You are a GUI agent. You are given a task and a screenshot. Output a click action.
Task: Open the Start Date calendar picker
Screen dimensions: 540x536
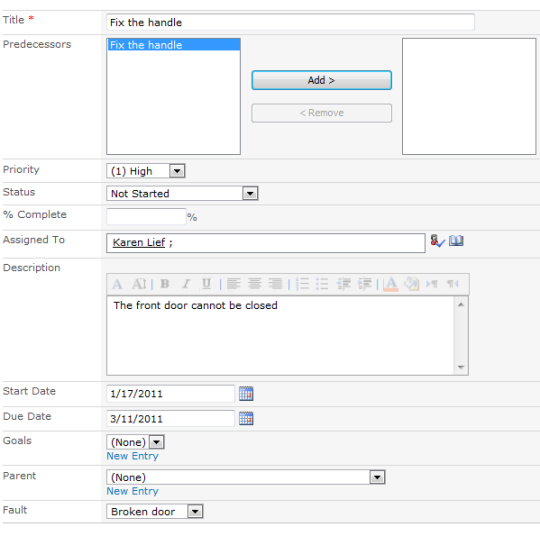pos(246,394)
